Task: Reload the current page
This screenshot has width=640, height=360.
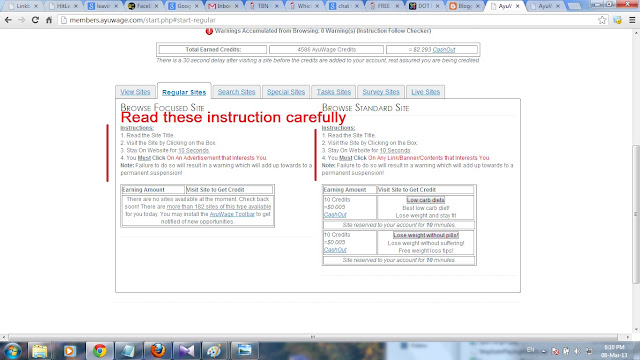Action: coord(36,20)
